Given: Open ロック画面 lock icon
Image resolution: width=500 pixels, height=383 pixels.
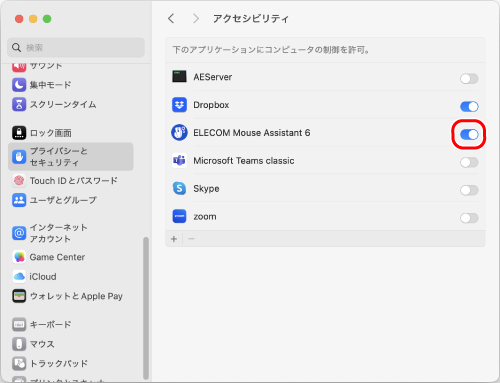Looking at the screenshot, I should 19,133.
